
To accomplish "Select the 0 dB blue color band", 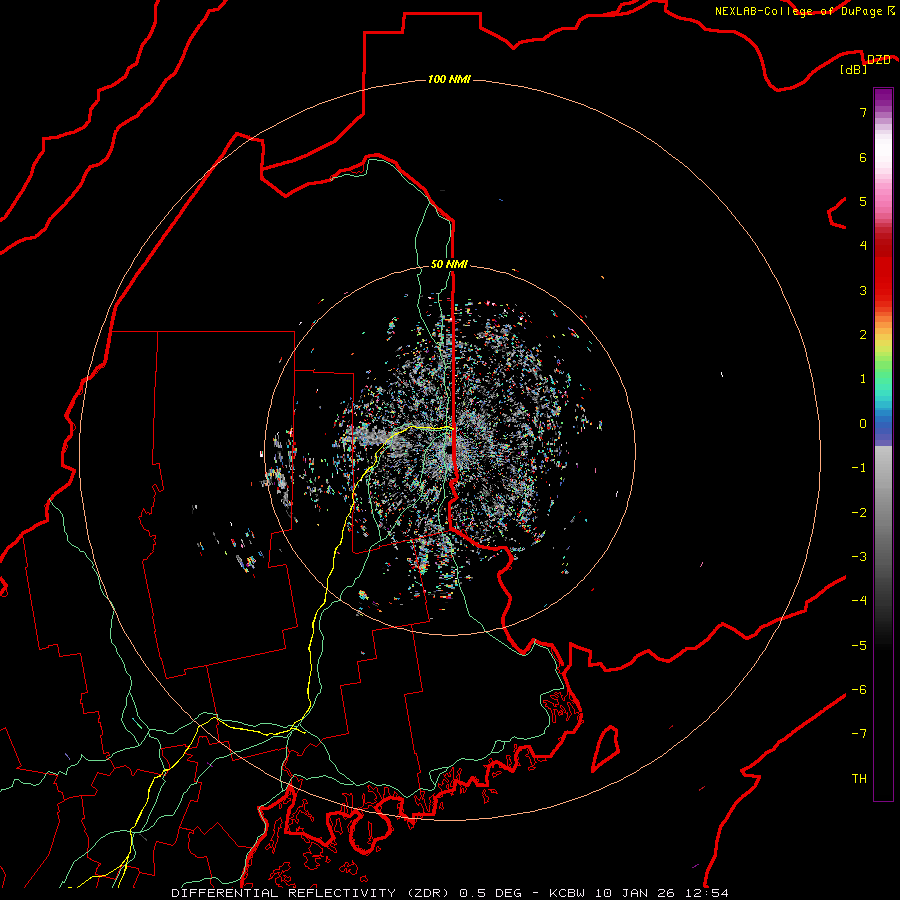I will [883, 423].
